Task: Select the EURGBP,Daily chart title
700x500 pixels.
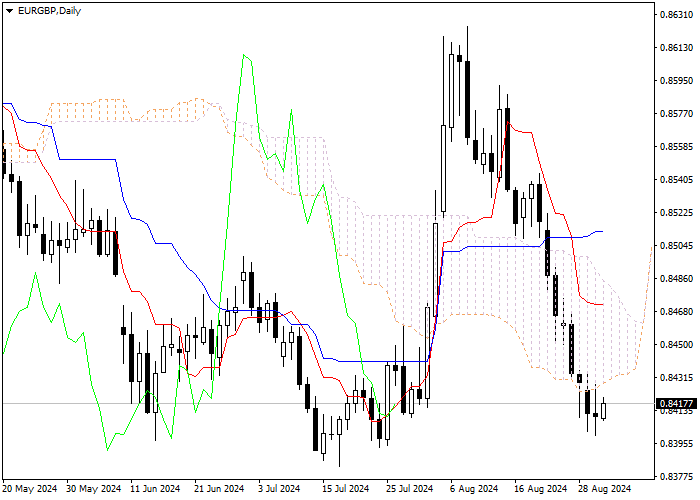Action: click(x=49, y=11)
